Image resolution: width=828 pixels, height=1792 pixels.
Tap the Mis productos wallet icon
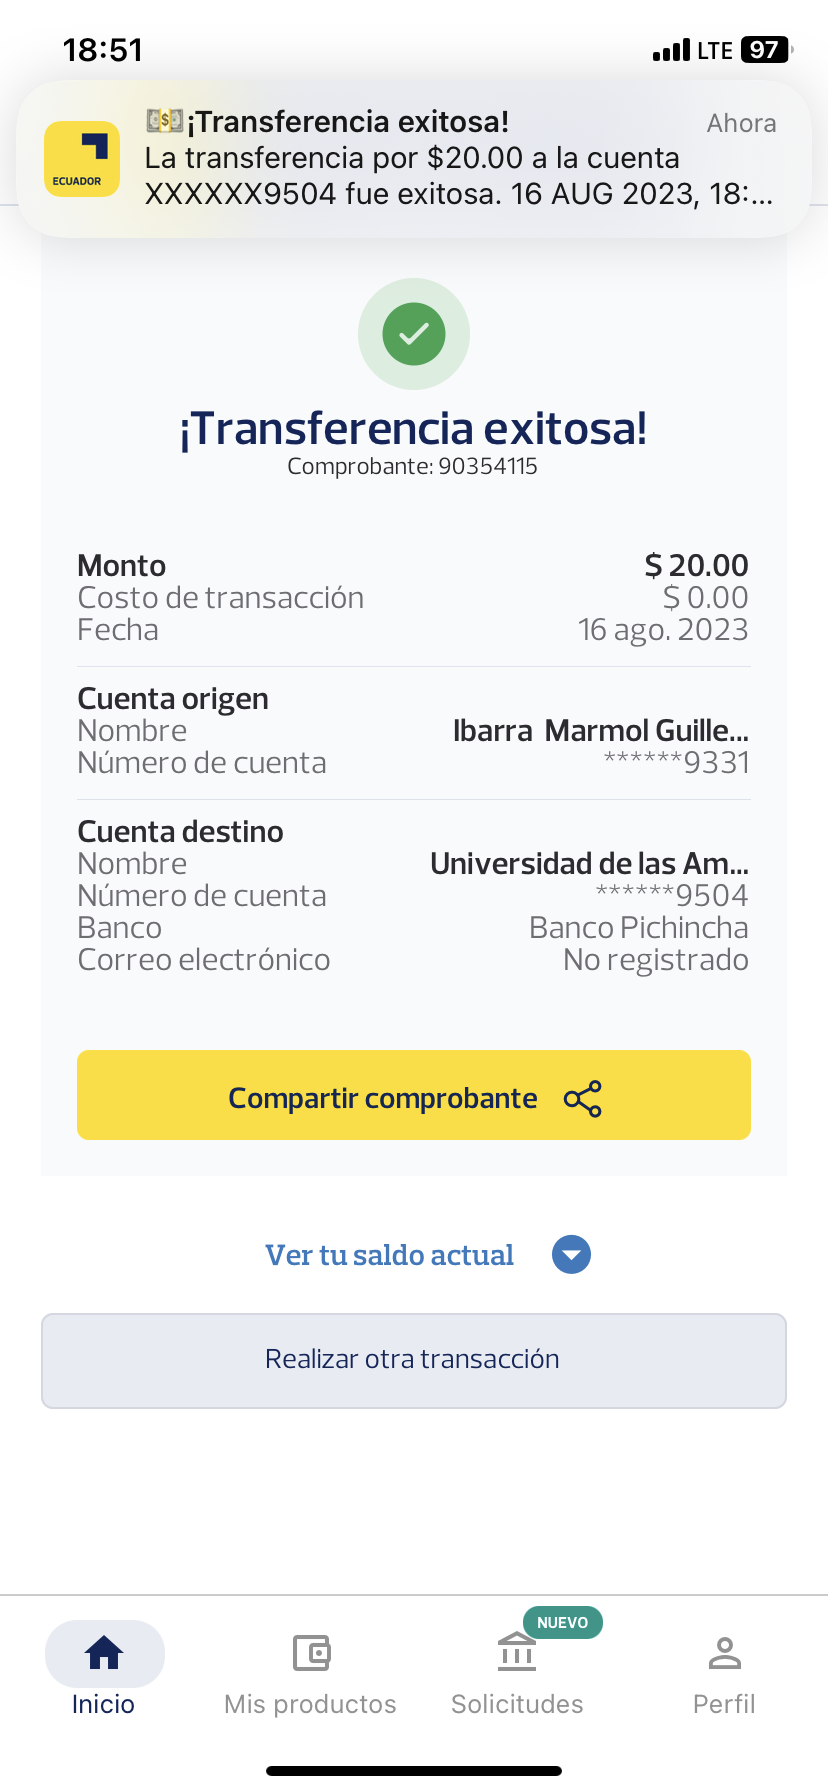(x=311, y=1653)
